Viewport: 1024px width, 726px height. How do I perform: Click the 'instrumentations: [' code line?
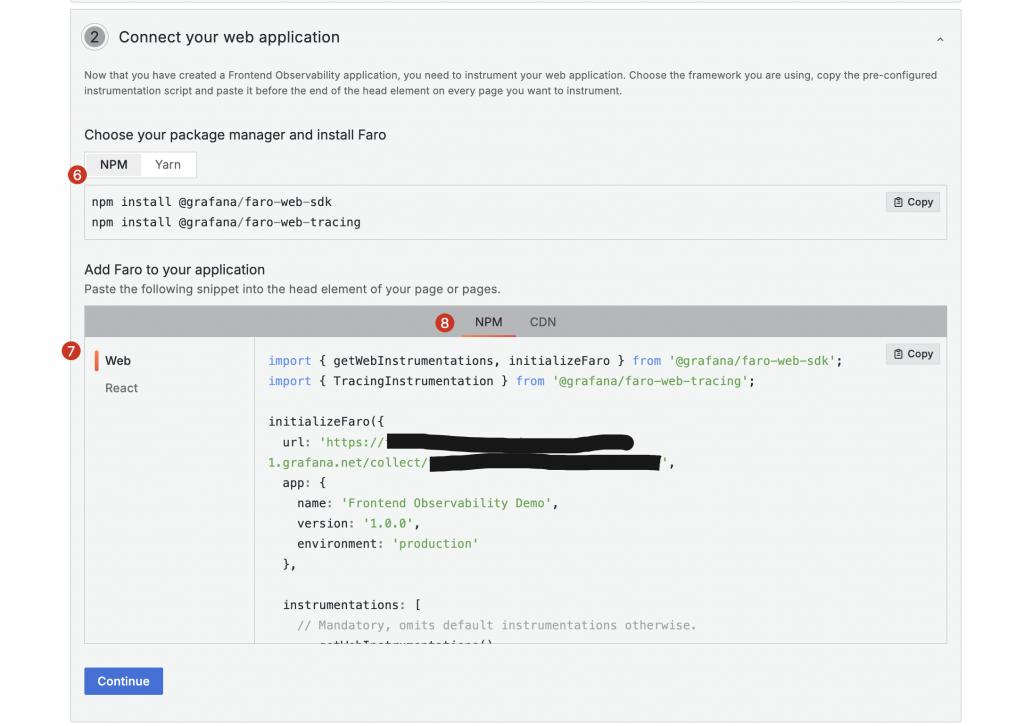click(x=352, y=605)
